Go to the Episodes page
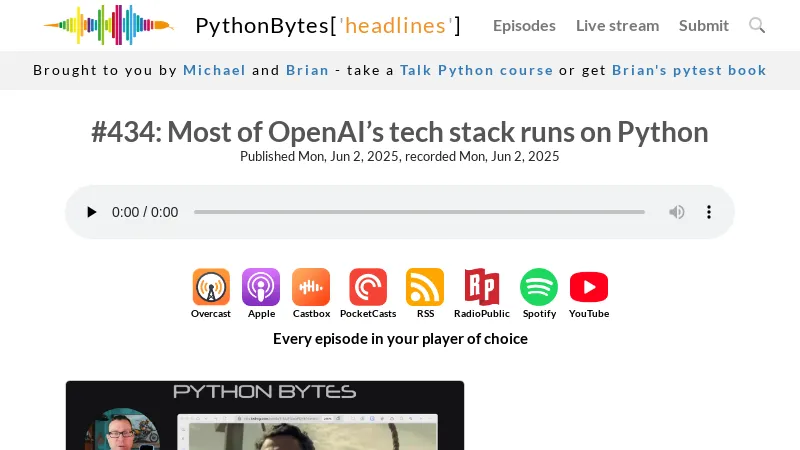 [524, 25]
